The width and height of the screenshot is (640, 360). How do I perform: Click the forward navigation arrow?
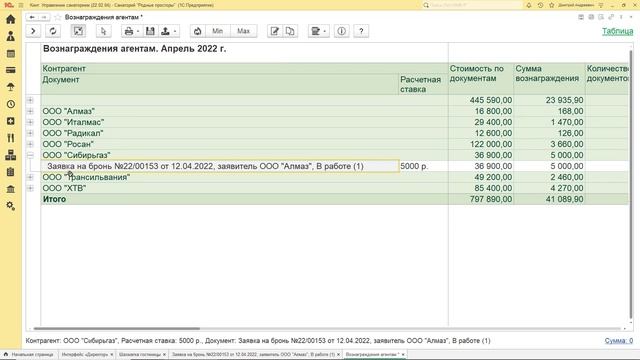pyautogui.click(x=44, y=17)
